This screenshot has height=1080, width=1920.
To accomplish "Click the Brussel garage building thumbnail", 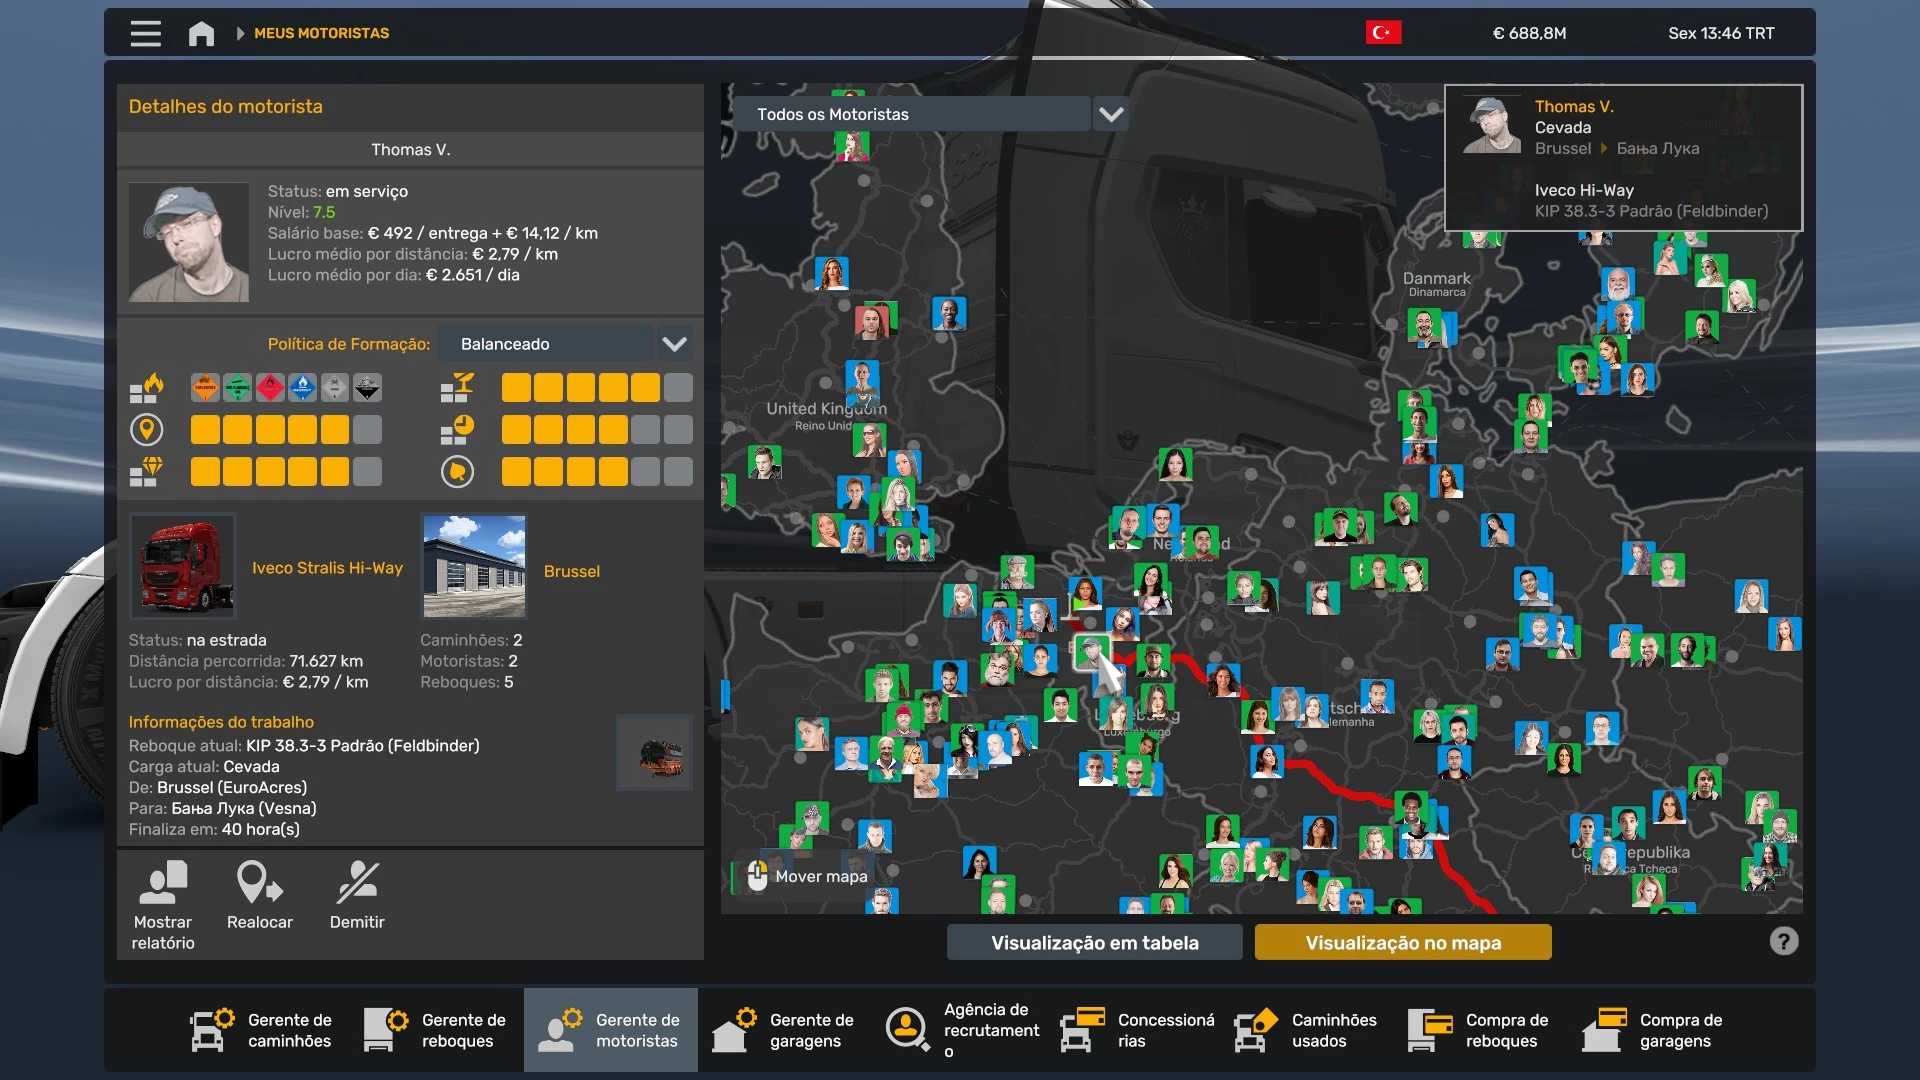I will [474, 566].
